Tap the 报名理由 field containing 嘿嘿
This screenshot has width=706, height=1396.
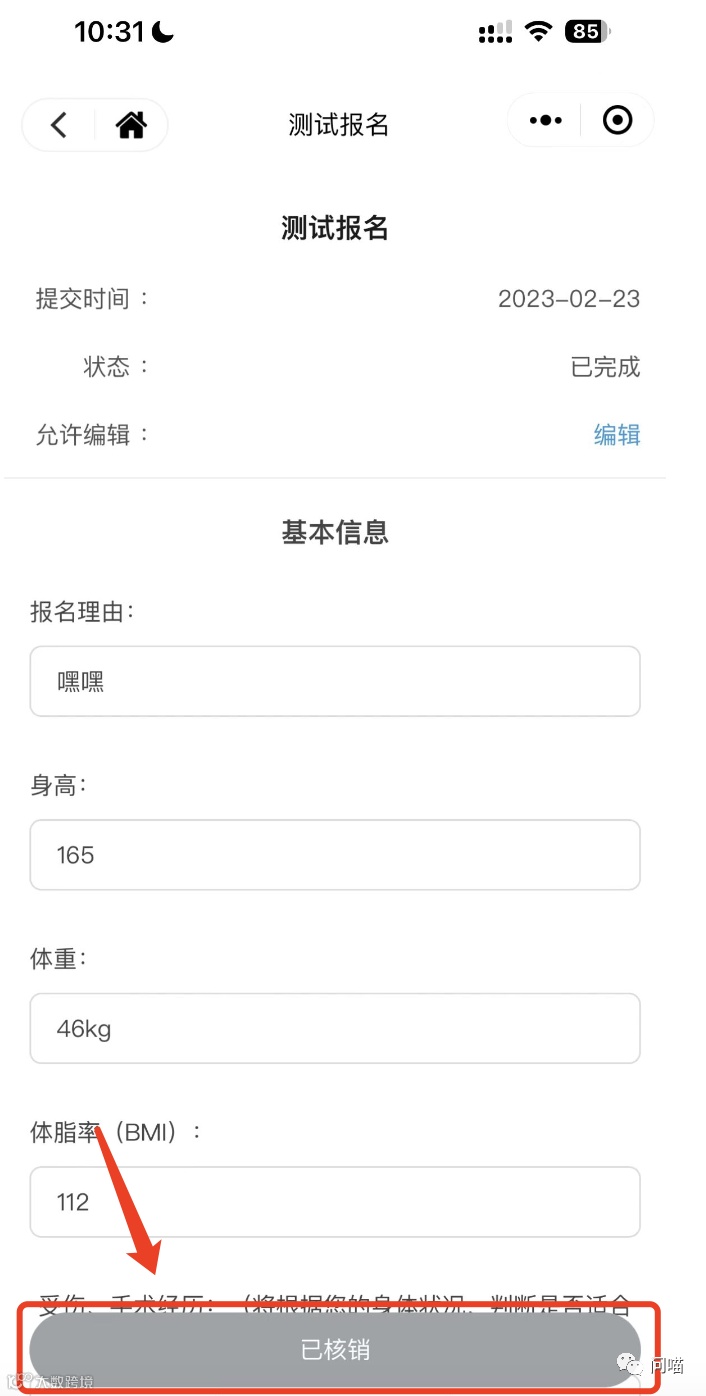[335, 681]
